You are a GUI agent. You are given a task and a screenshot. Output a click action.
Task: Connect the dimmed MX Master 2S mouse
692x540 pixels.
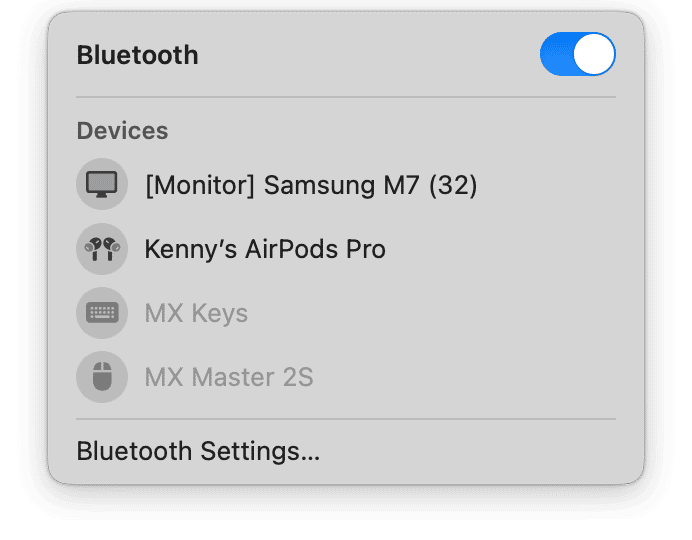pyautogui.click(x=229, y=377)
